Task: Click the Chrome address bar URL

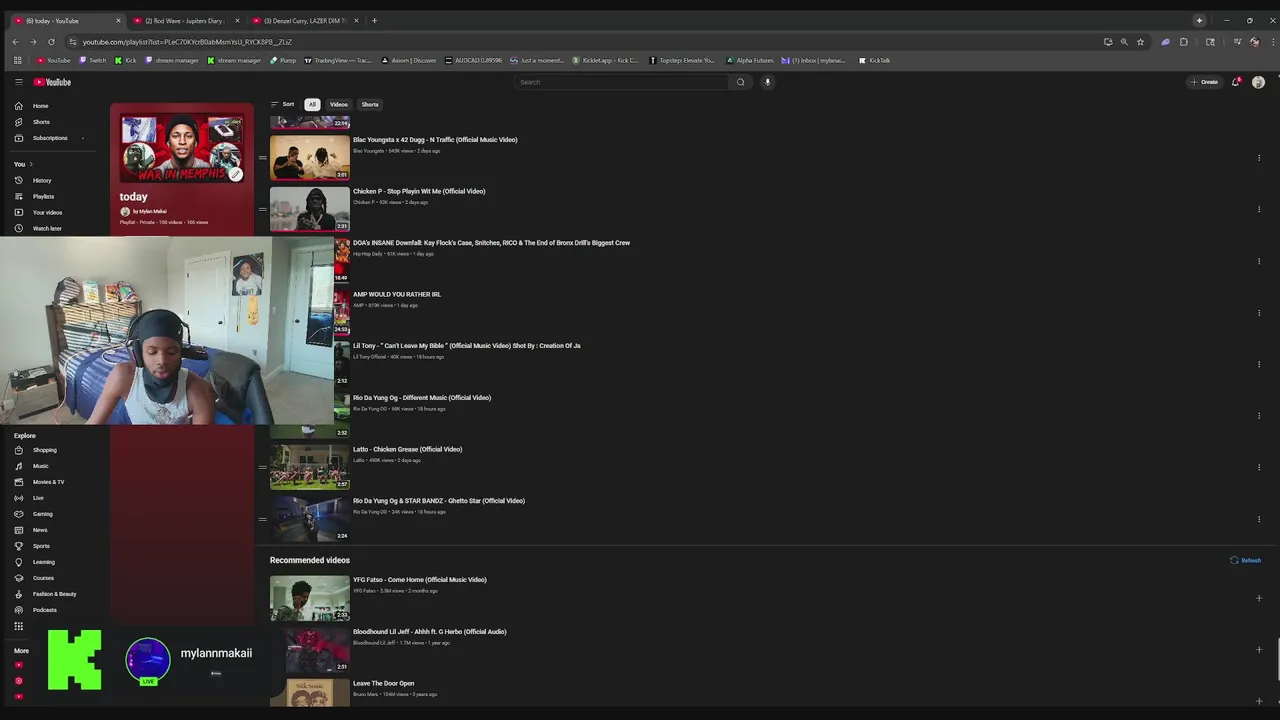Action: [187, 42]
